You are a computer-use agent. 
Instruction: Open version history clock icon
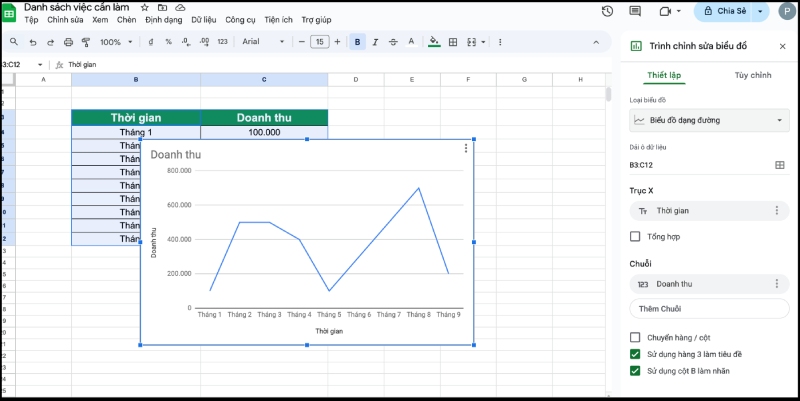point(607,11)
